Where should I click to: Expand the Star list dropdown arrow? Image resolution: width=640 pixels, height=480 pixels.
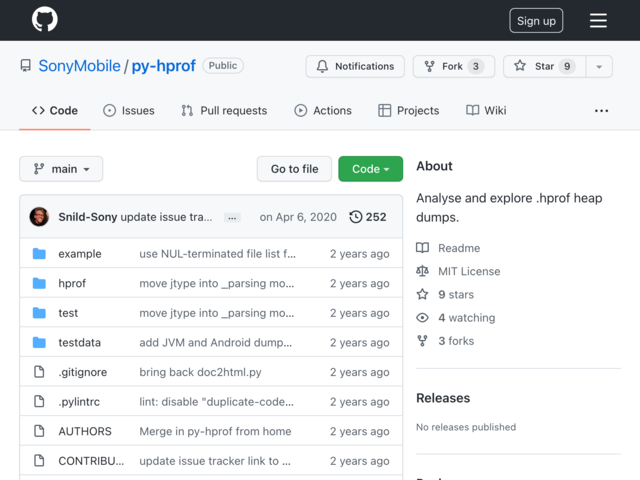599,67
